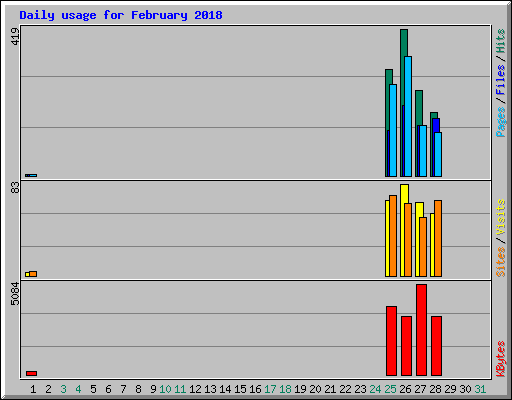Screen dimensions: 512x400
Task: Select the orange Sites bar for day 26
Action: coord(408,240)
